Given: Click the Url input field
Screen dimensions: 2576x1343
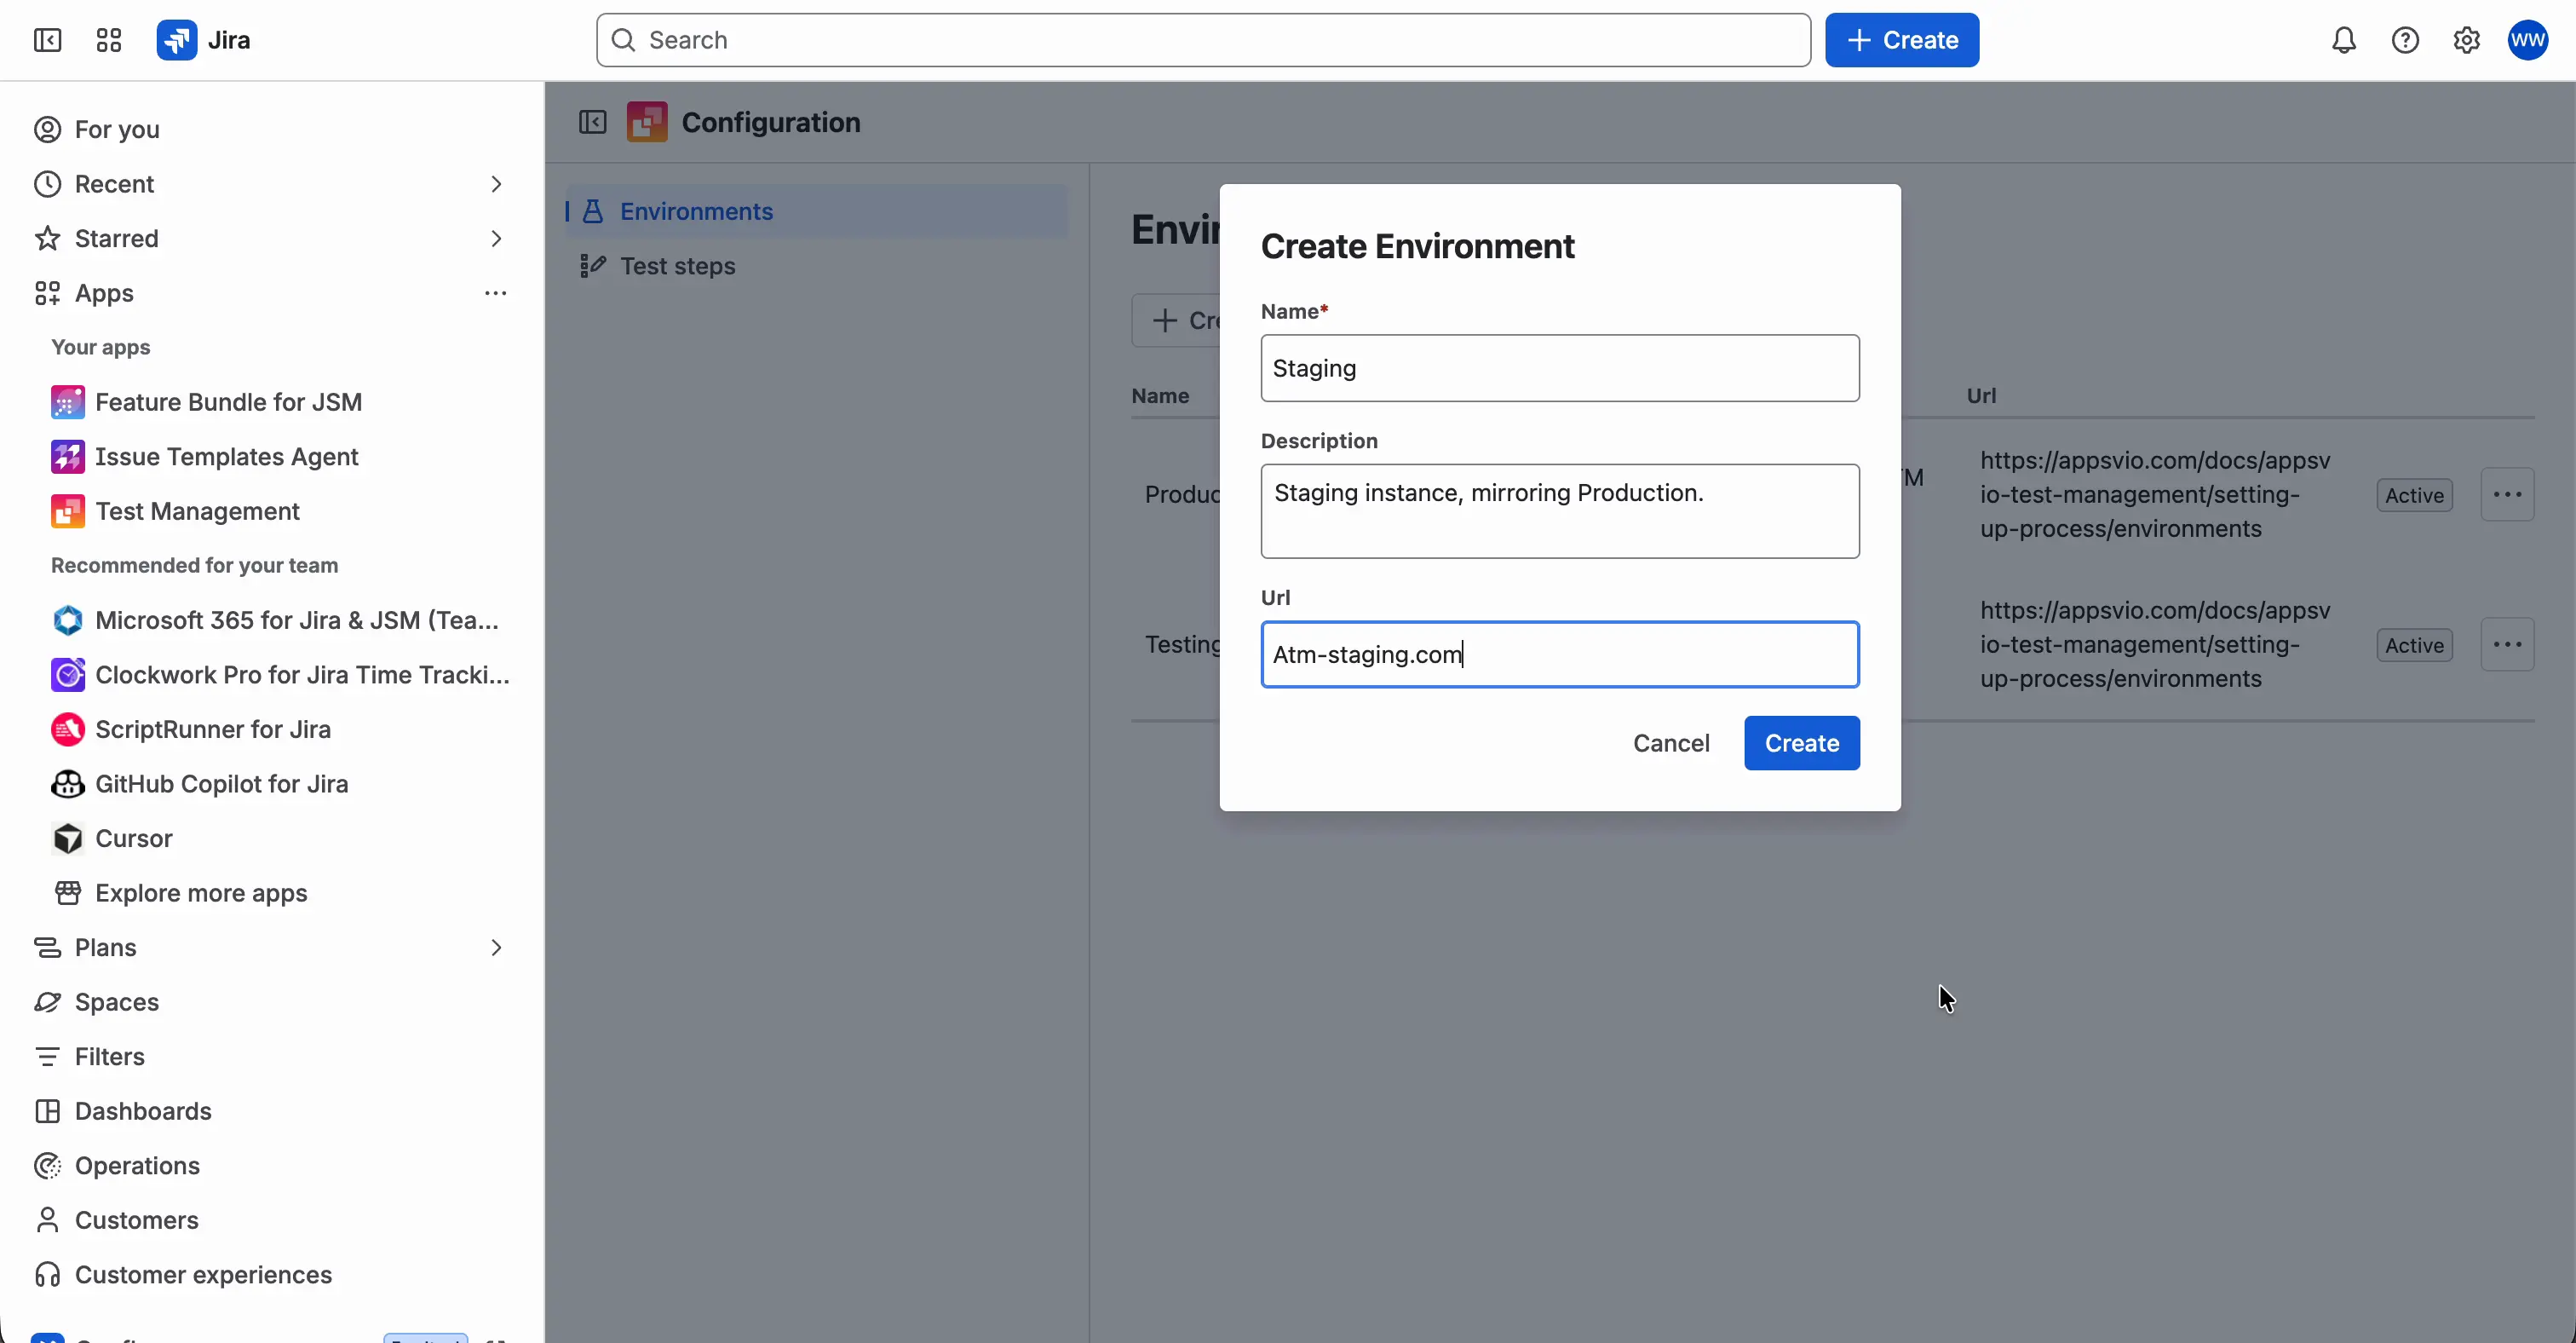Looking at the screenshot, I should click(1560, 655).
